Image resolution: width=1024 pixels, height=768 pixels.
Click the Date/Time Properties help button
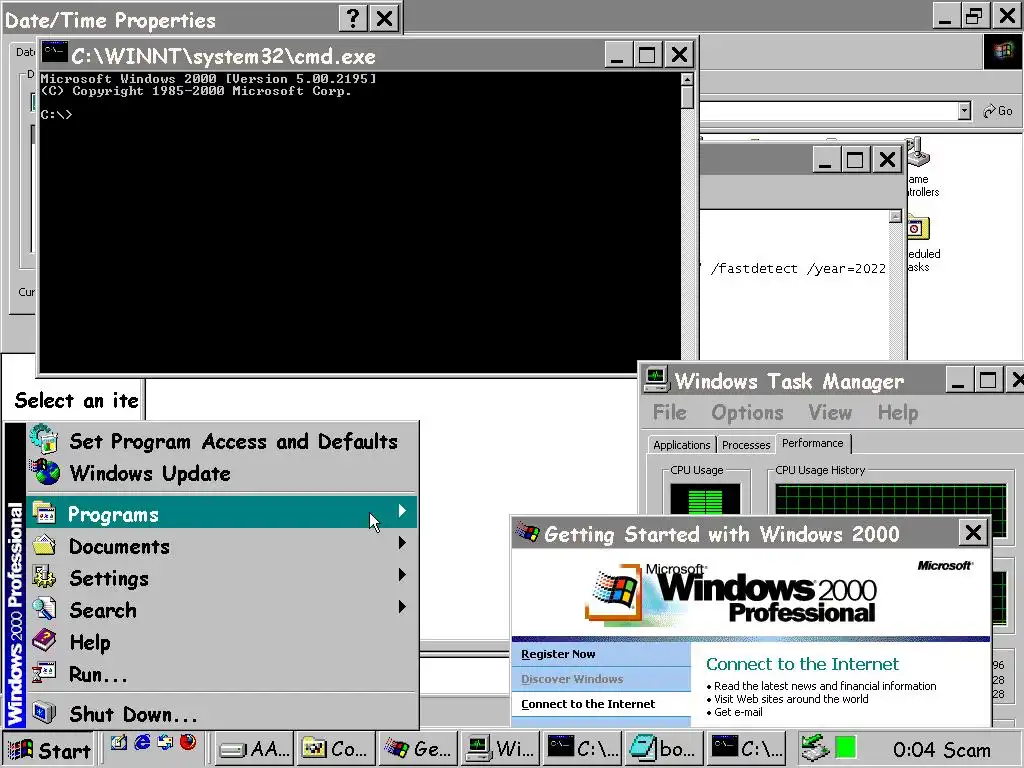pyautogui.click(x=353, y=18)
